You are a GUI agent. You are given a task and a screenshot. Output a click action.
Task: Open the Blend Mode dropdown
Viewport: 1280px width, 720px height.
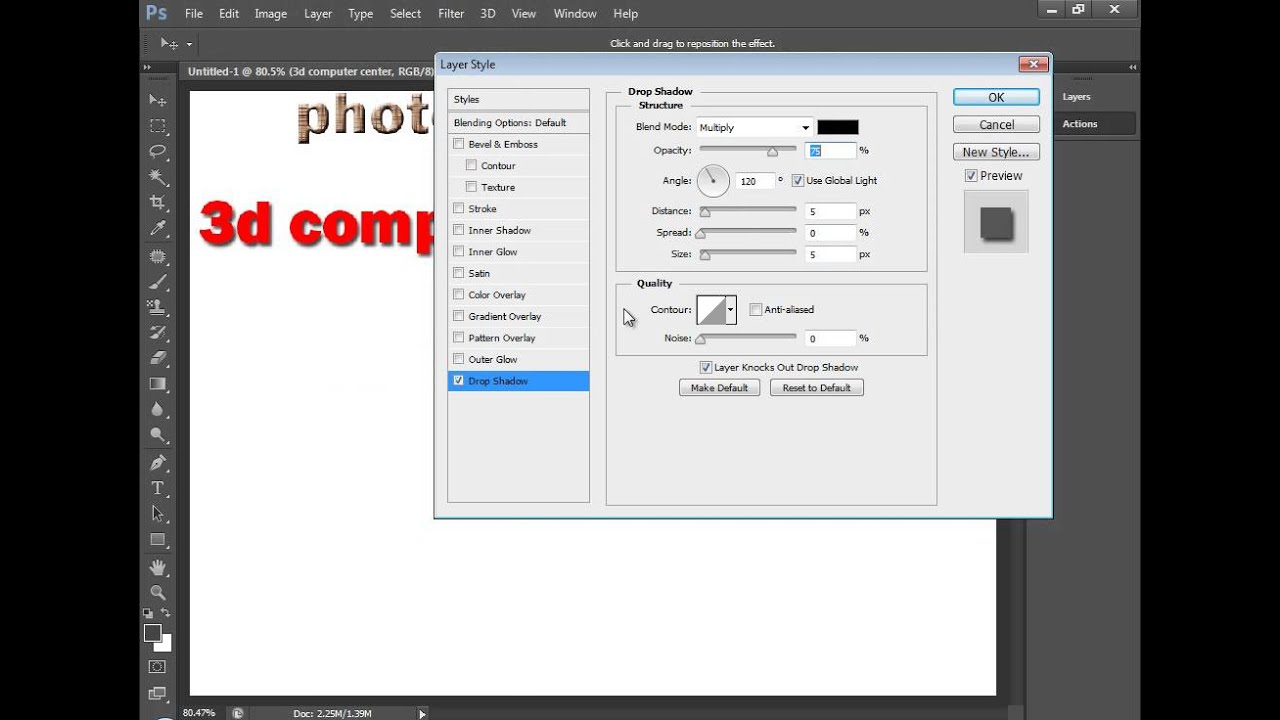754,128
